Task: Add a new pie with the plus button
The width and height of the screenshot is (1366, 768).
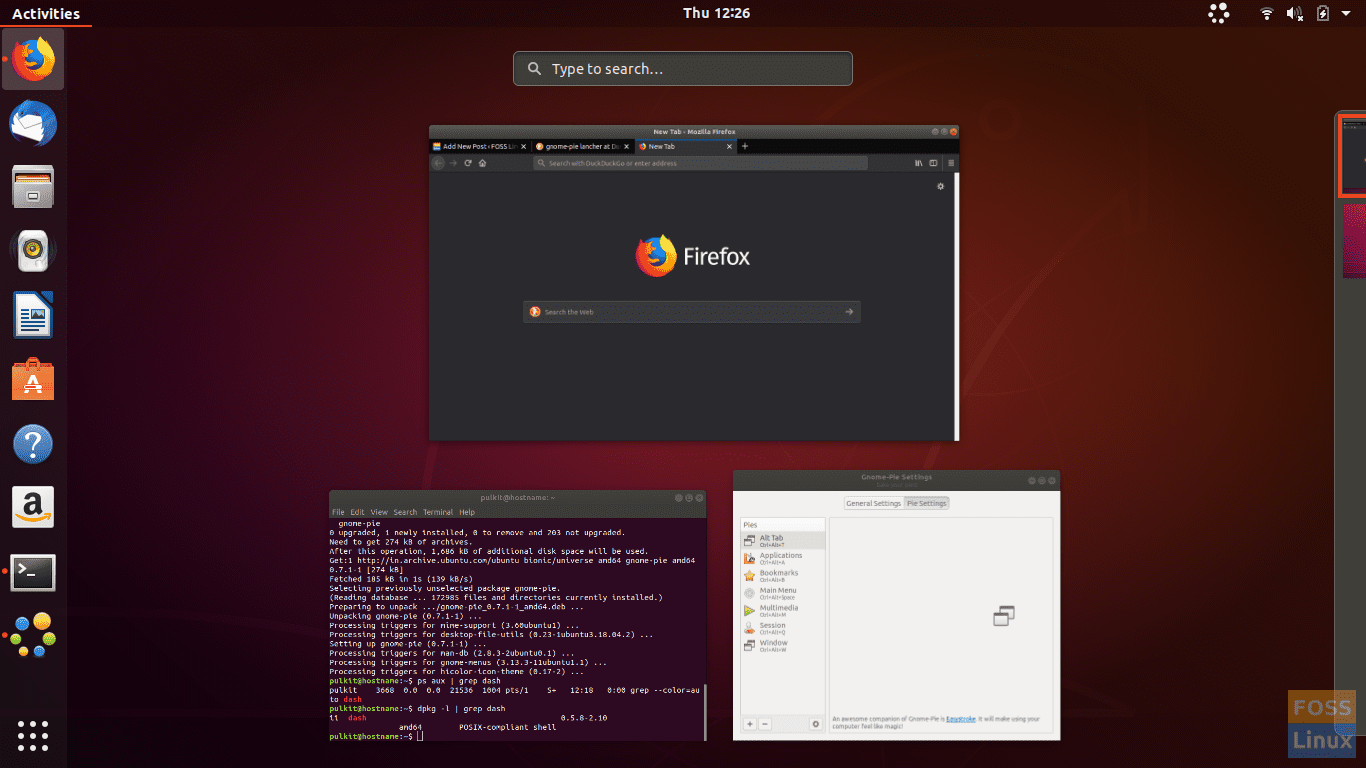Action: click(749, 723)
